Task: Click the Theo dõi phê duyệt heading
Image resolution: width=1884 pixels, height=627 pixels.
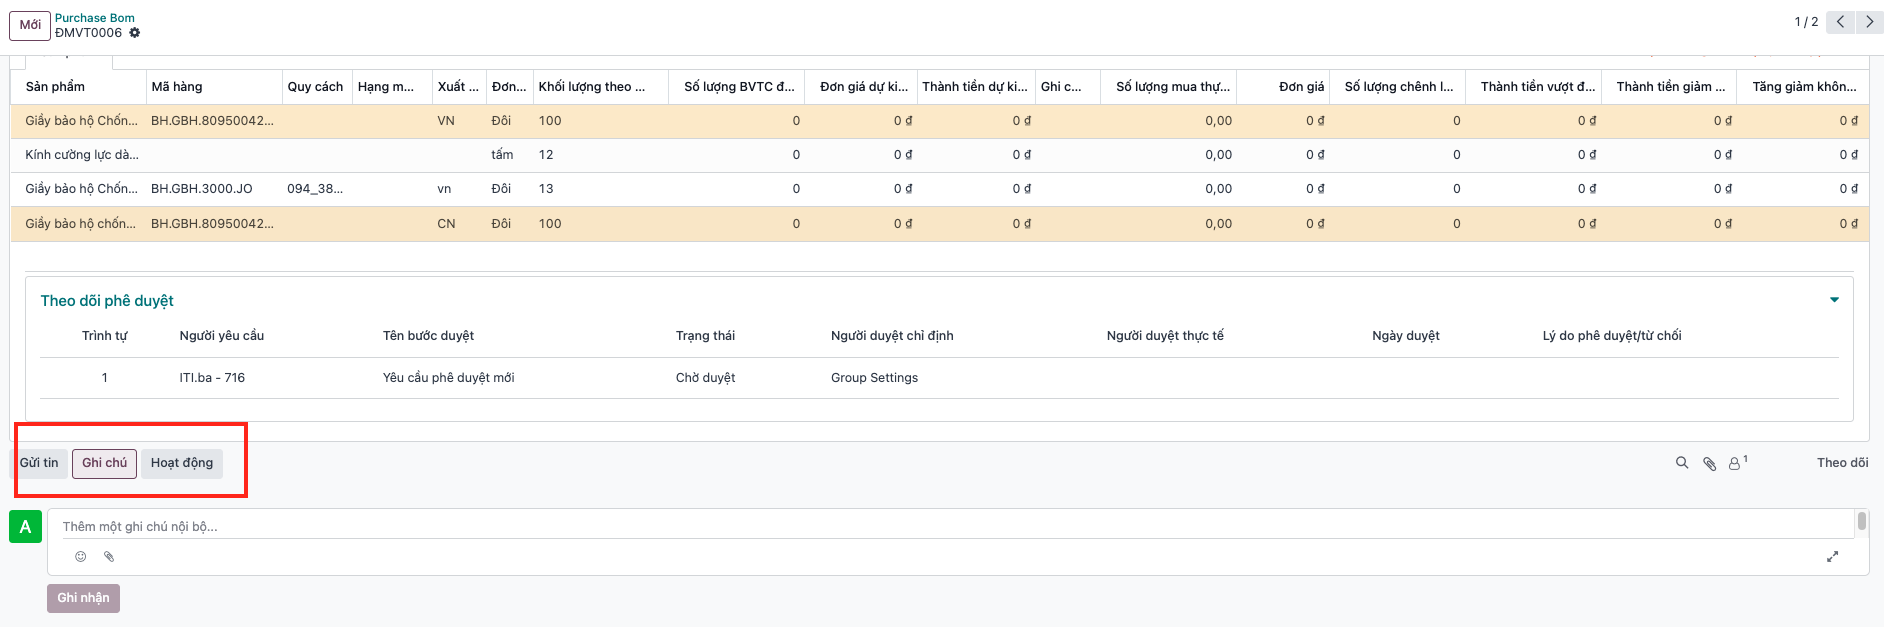Action: (x=107, y=301)
